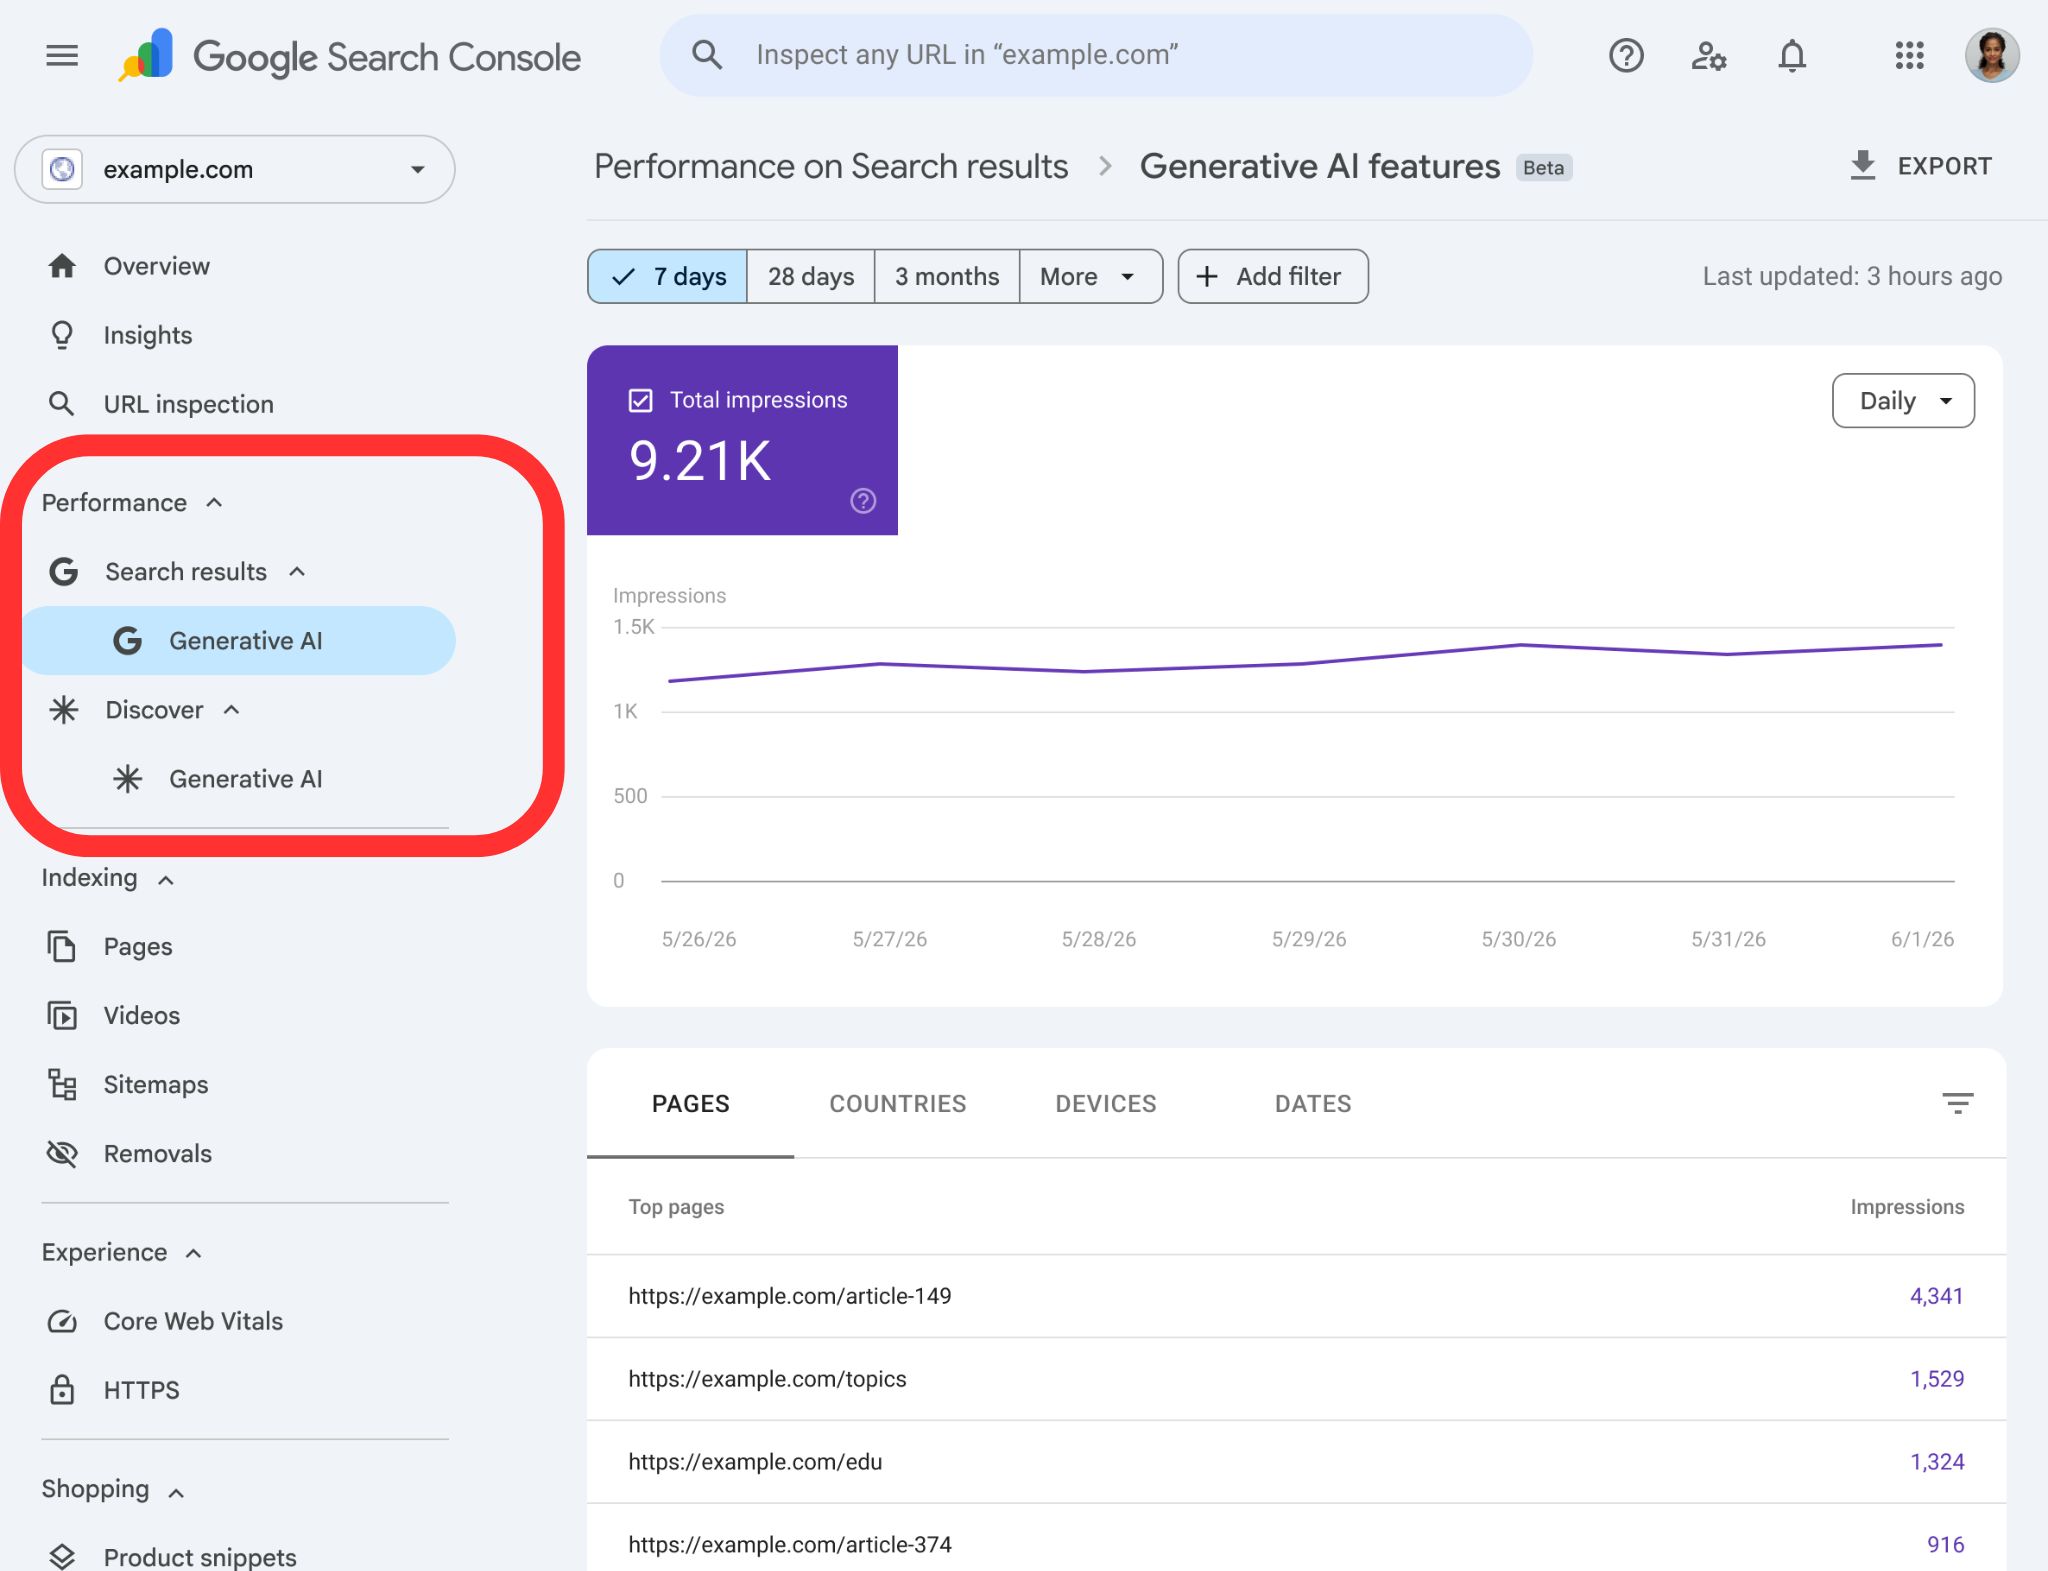Go to Performance on Search results breadcrumb
This screenshot has height=1571, width=2048.
(831, 166)
